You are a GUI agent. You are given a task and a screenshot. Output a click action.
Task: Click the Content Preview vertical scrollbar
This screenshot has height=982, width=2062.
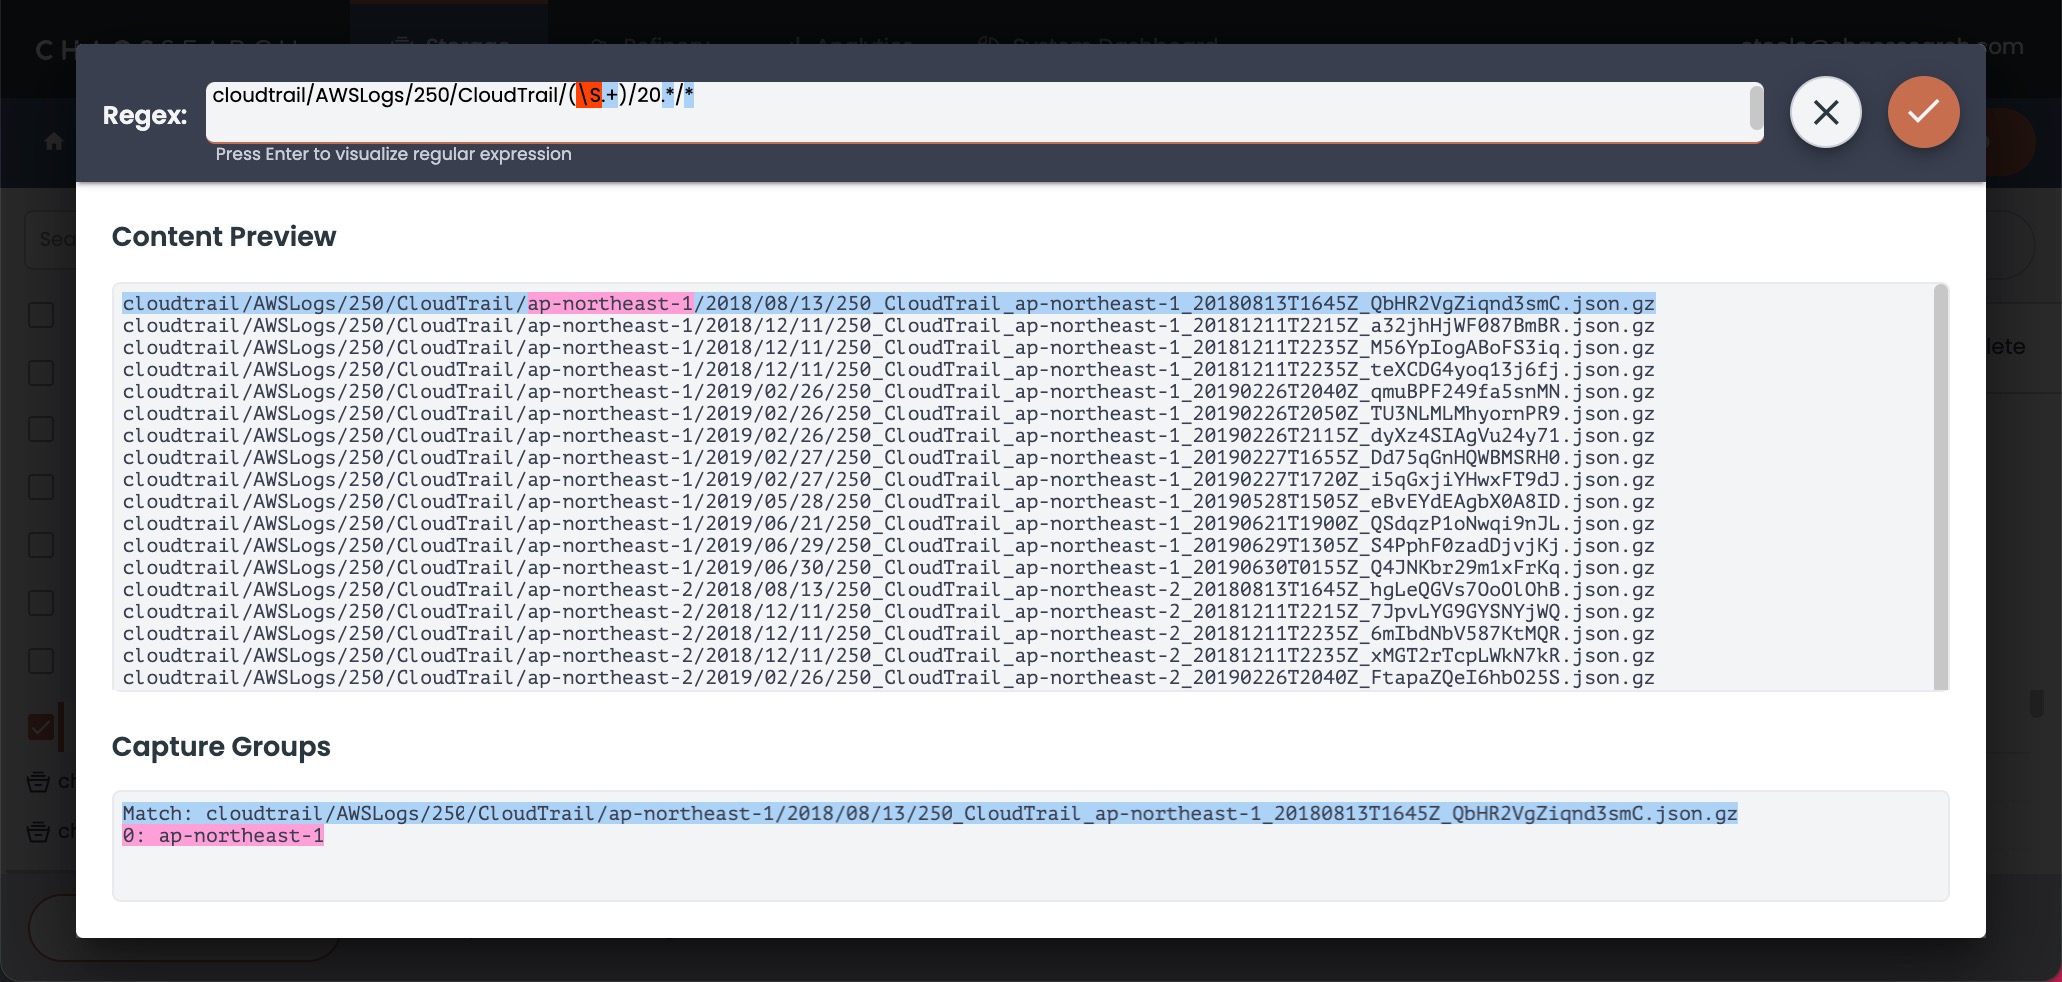(x=1941, y=487)
